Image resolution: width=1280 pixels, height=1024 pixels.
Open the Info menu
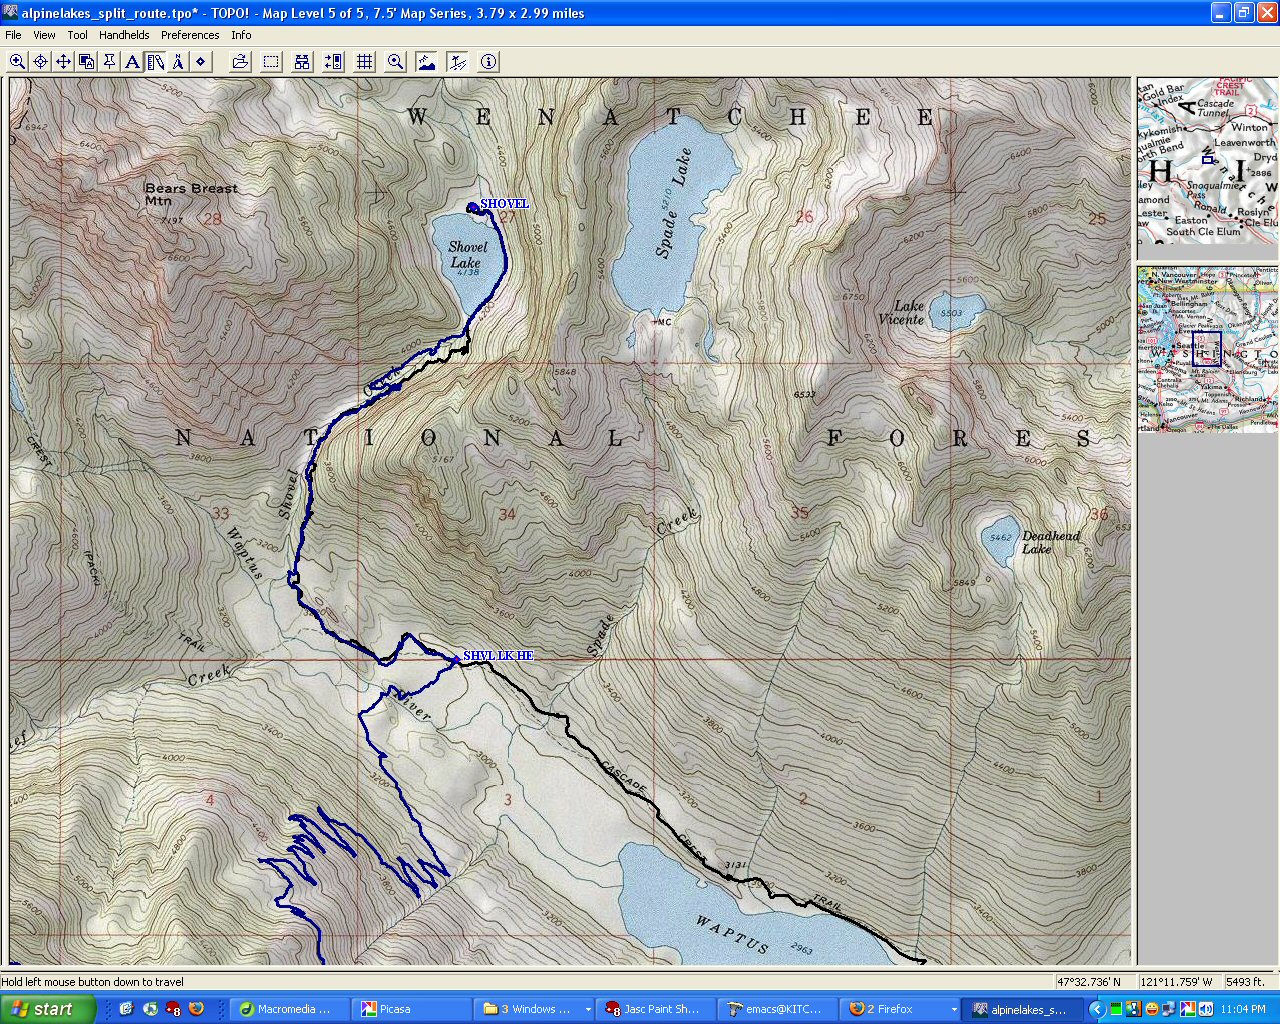click(241, 35)
